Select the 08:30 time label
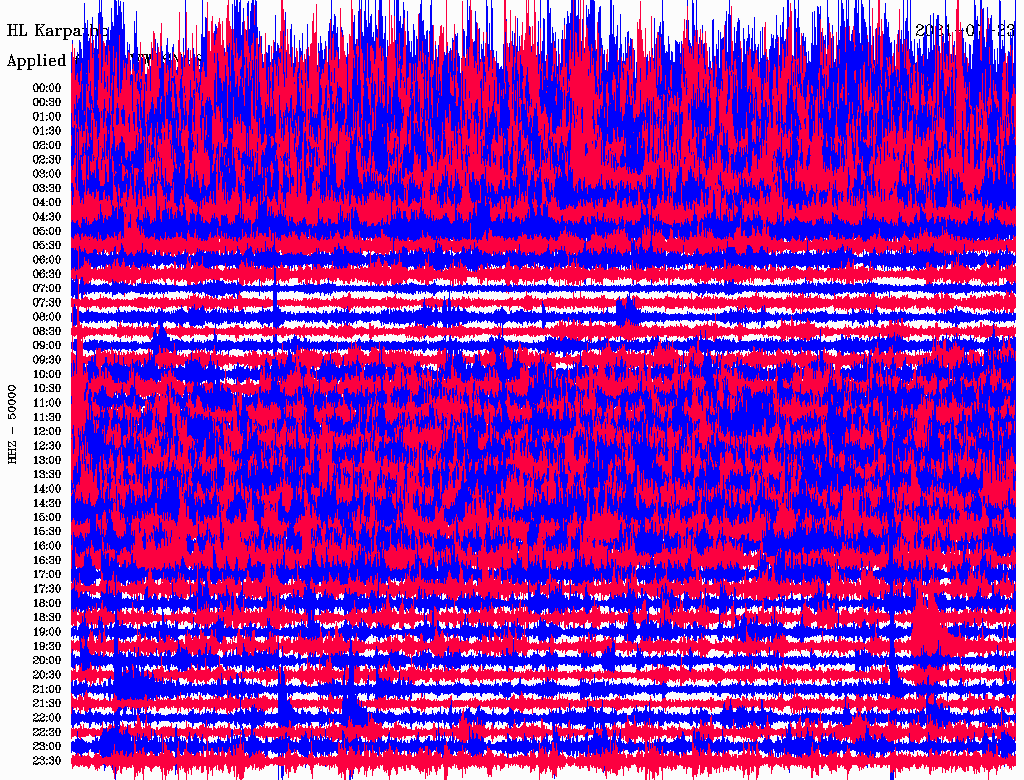The image size is (1024, 780). coord(47,332)
